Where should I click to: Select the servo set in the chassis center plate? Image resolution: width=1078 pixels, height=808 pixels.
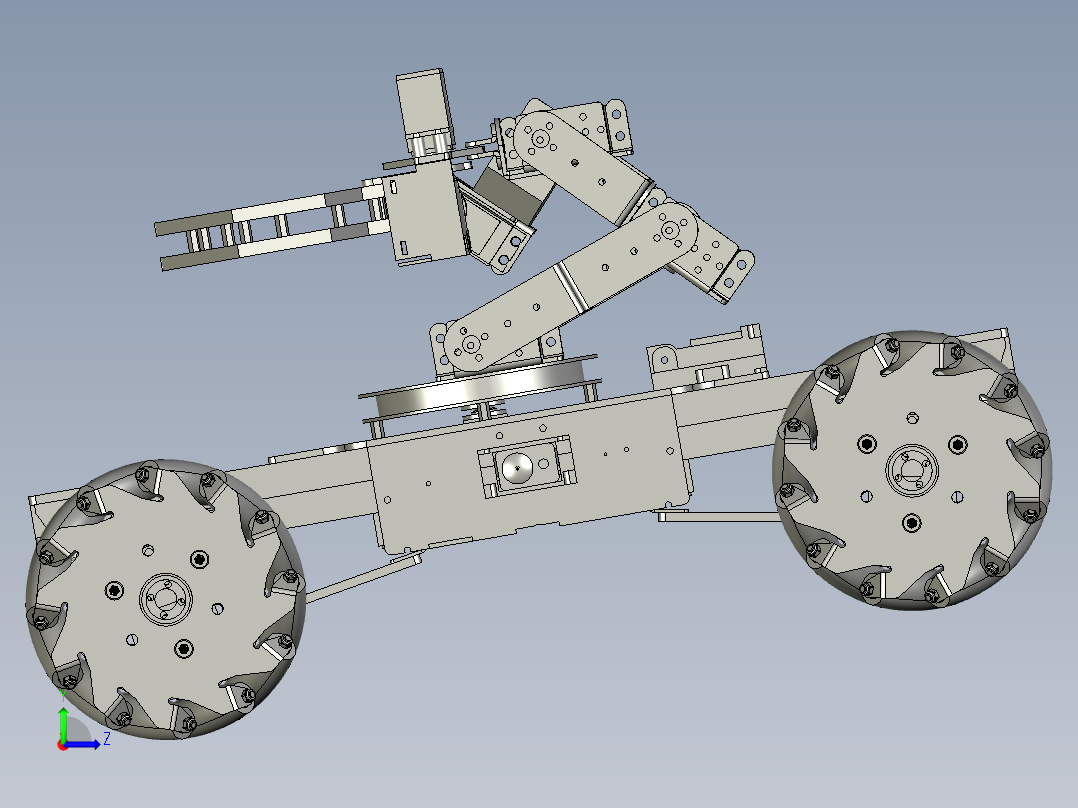click(x=527, y=467)
